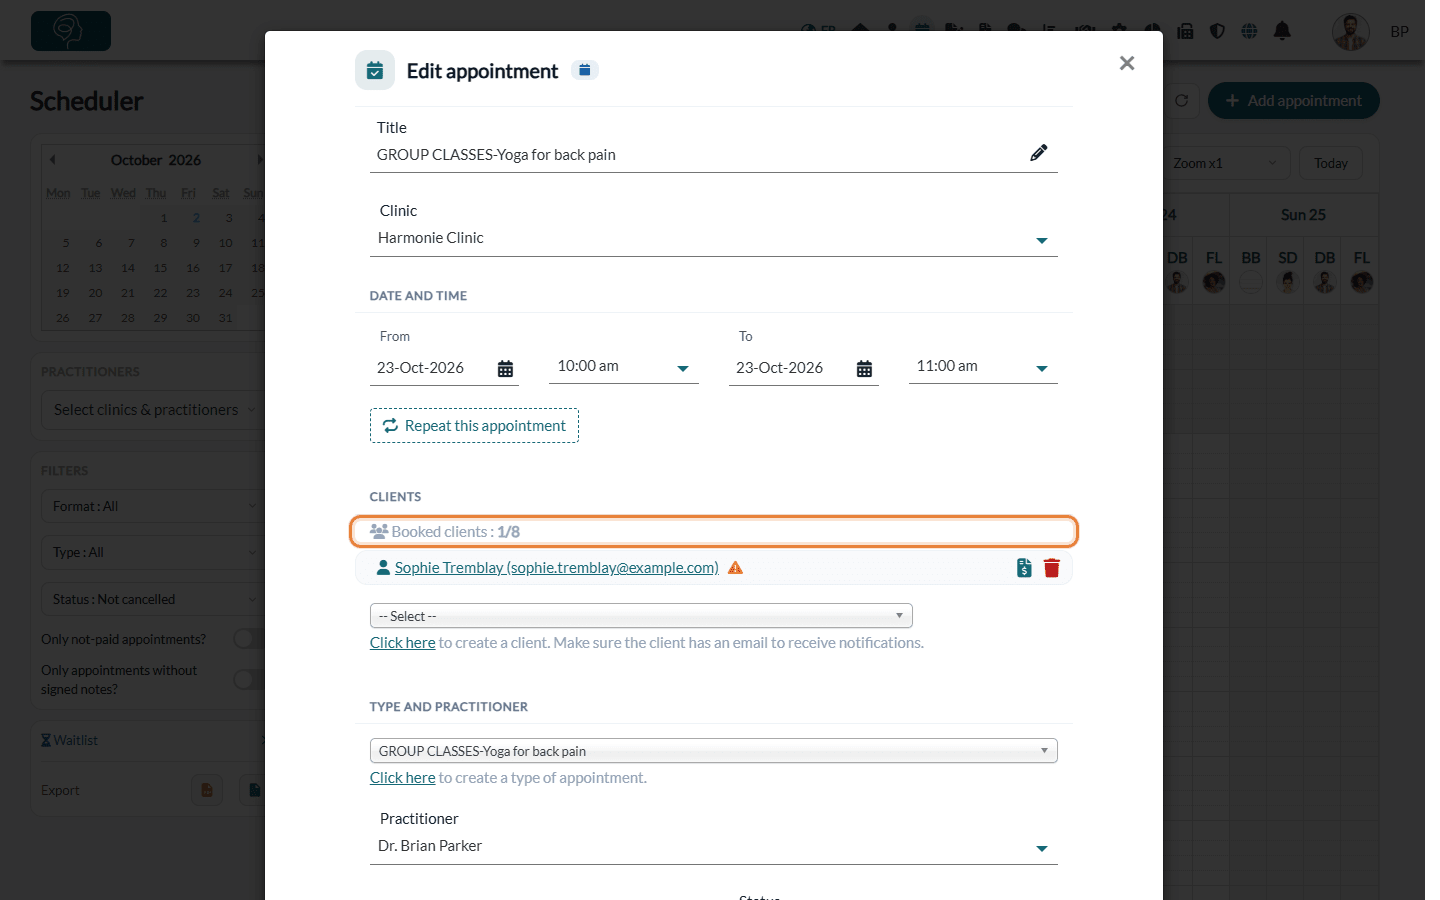1440x900 pixels.
Task: Expand the Practitioner dropdown showing Dr. Brian Parker
Action: click(x=714, y=846)
